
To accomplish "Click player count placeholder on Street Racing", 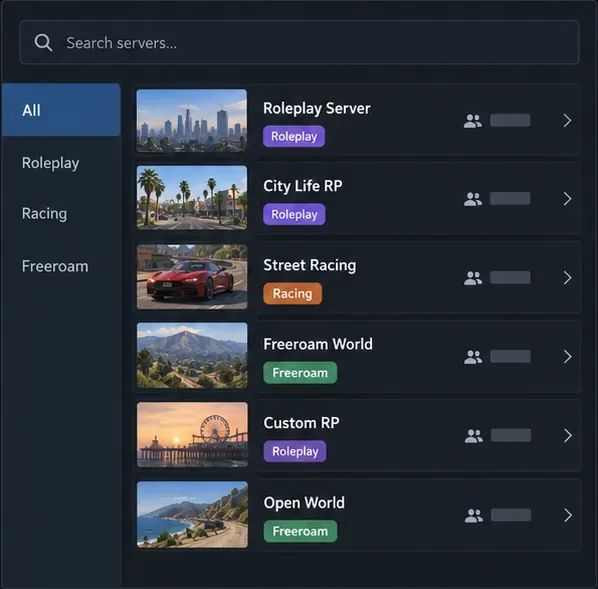I will point(510,277).
